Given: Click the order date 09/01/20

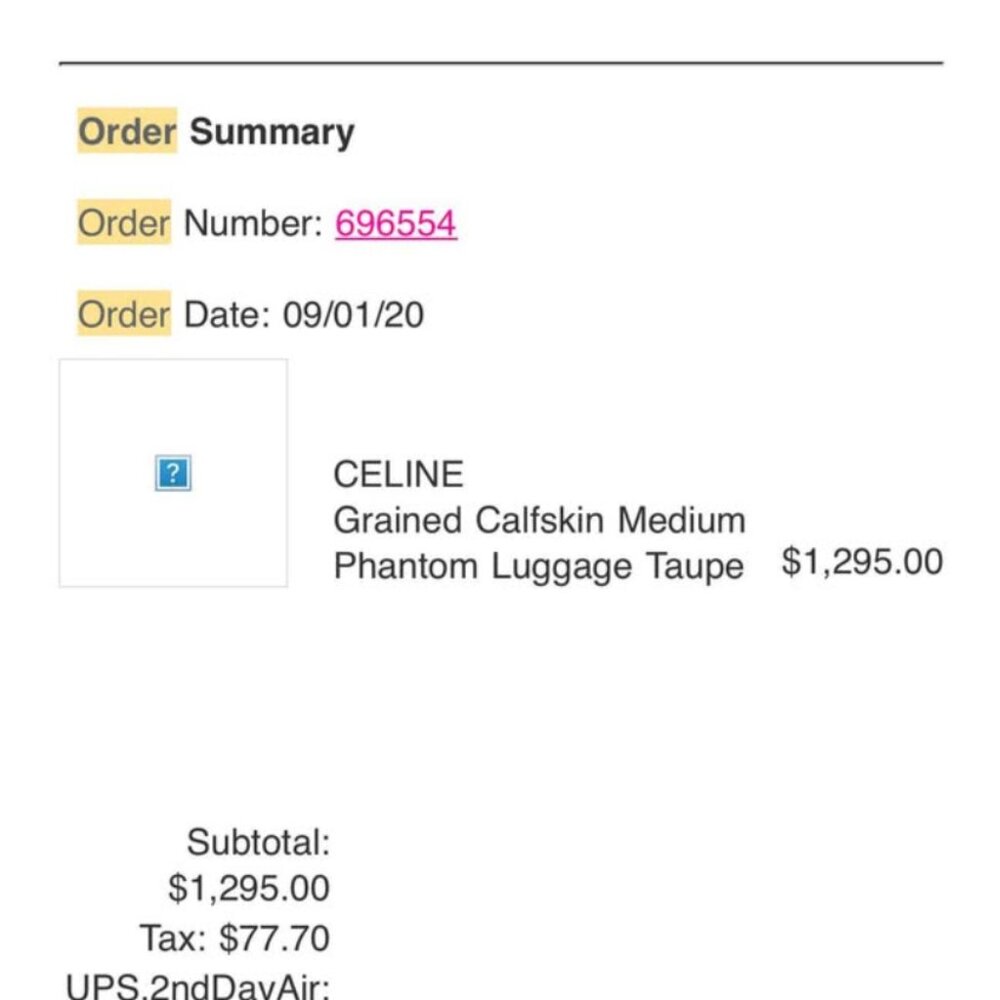Looking at the screenshot, I should pyautogui.click(x=353, y=315).
